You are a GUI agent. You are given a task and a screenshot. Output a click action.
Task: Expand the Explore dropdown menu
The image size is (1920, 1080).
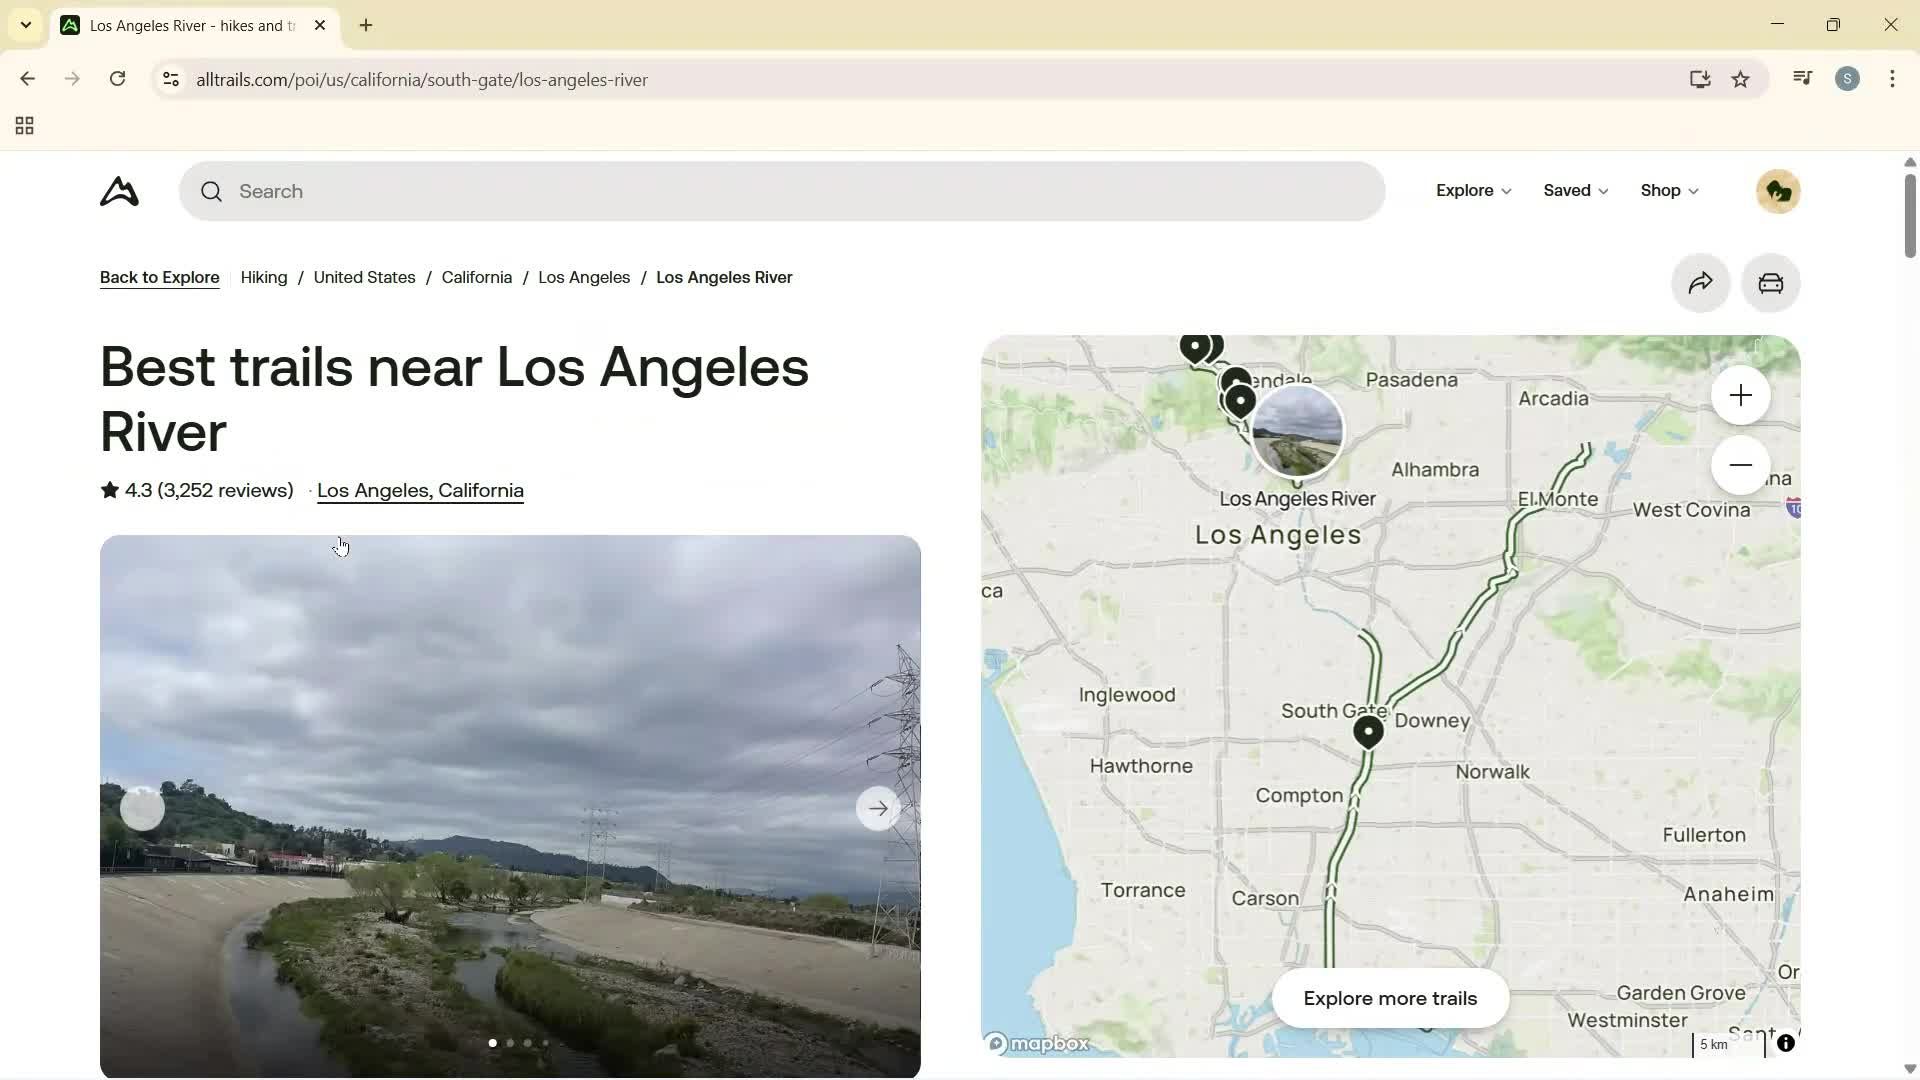point(1472,190)
